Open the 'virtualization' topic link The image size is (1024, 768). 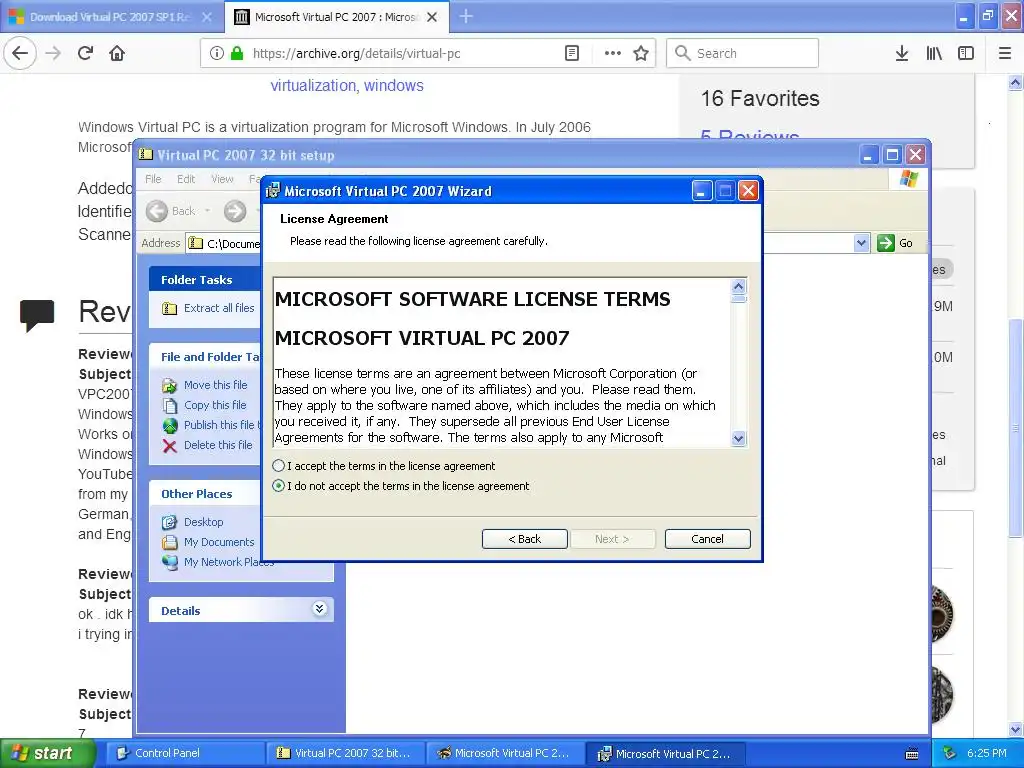pos(313,86)
